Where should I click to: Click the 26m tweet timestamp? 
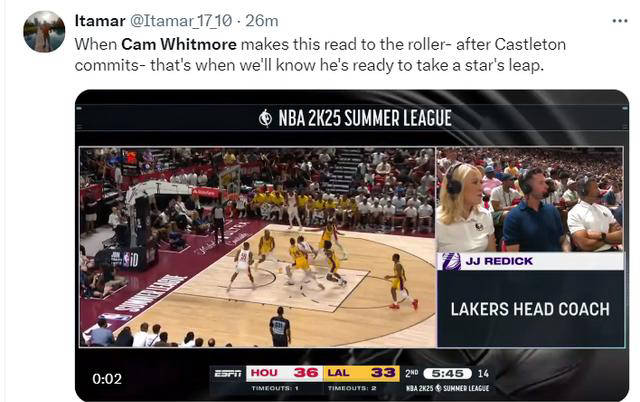click(x=262, y=21)
